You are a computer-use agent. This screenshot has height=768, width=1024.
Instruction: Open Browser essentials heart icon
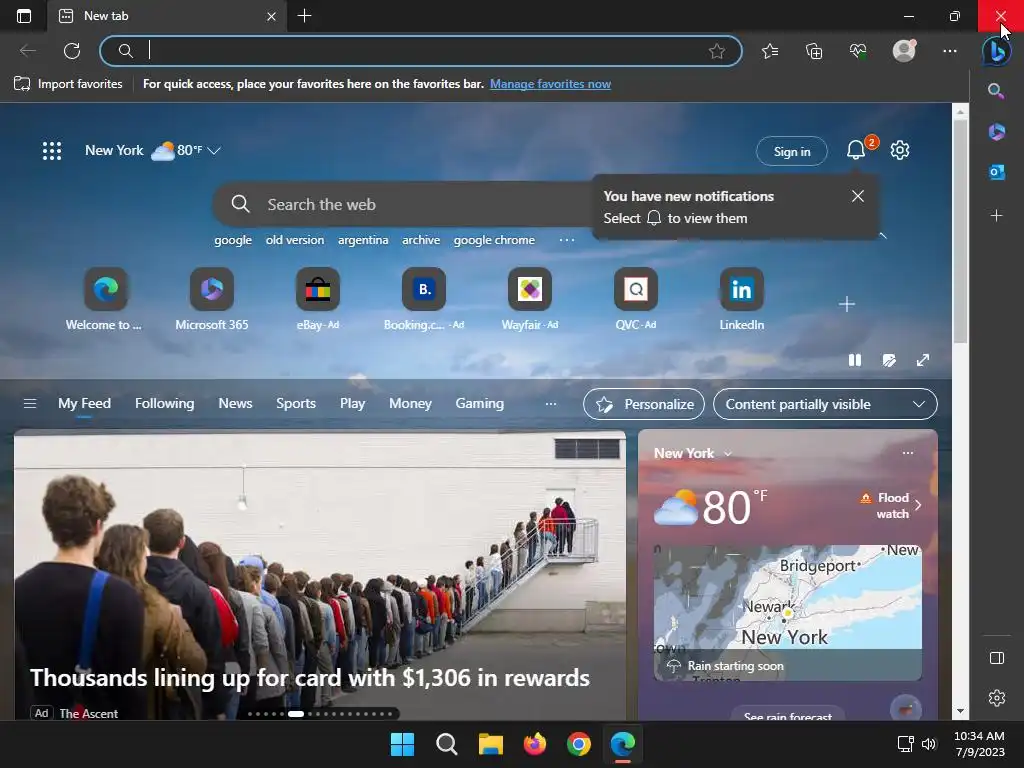[858, 51]
